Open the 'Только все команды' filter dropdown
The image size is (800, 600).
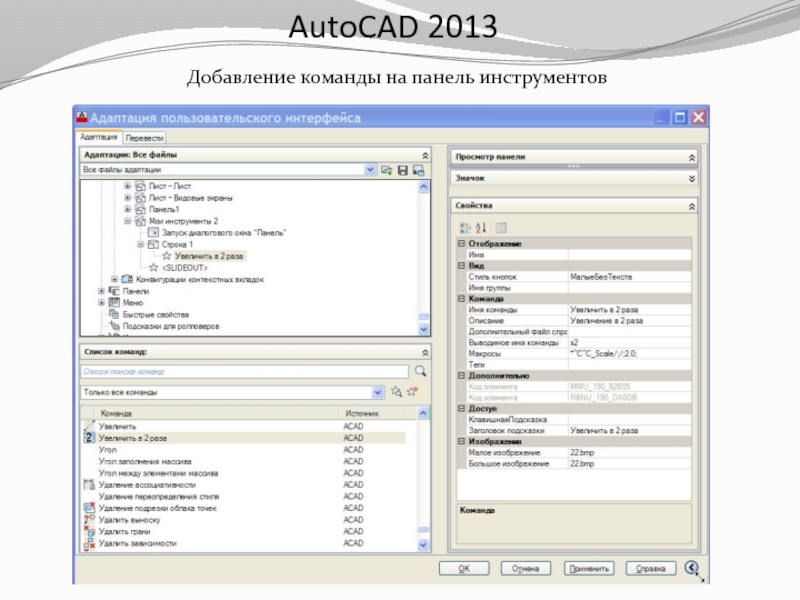[379, 392]
